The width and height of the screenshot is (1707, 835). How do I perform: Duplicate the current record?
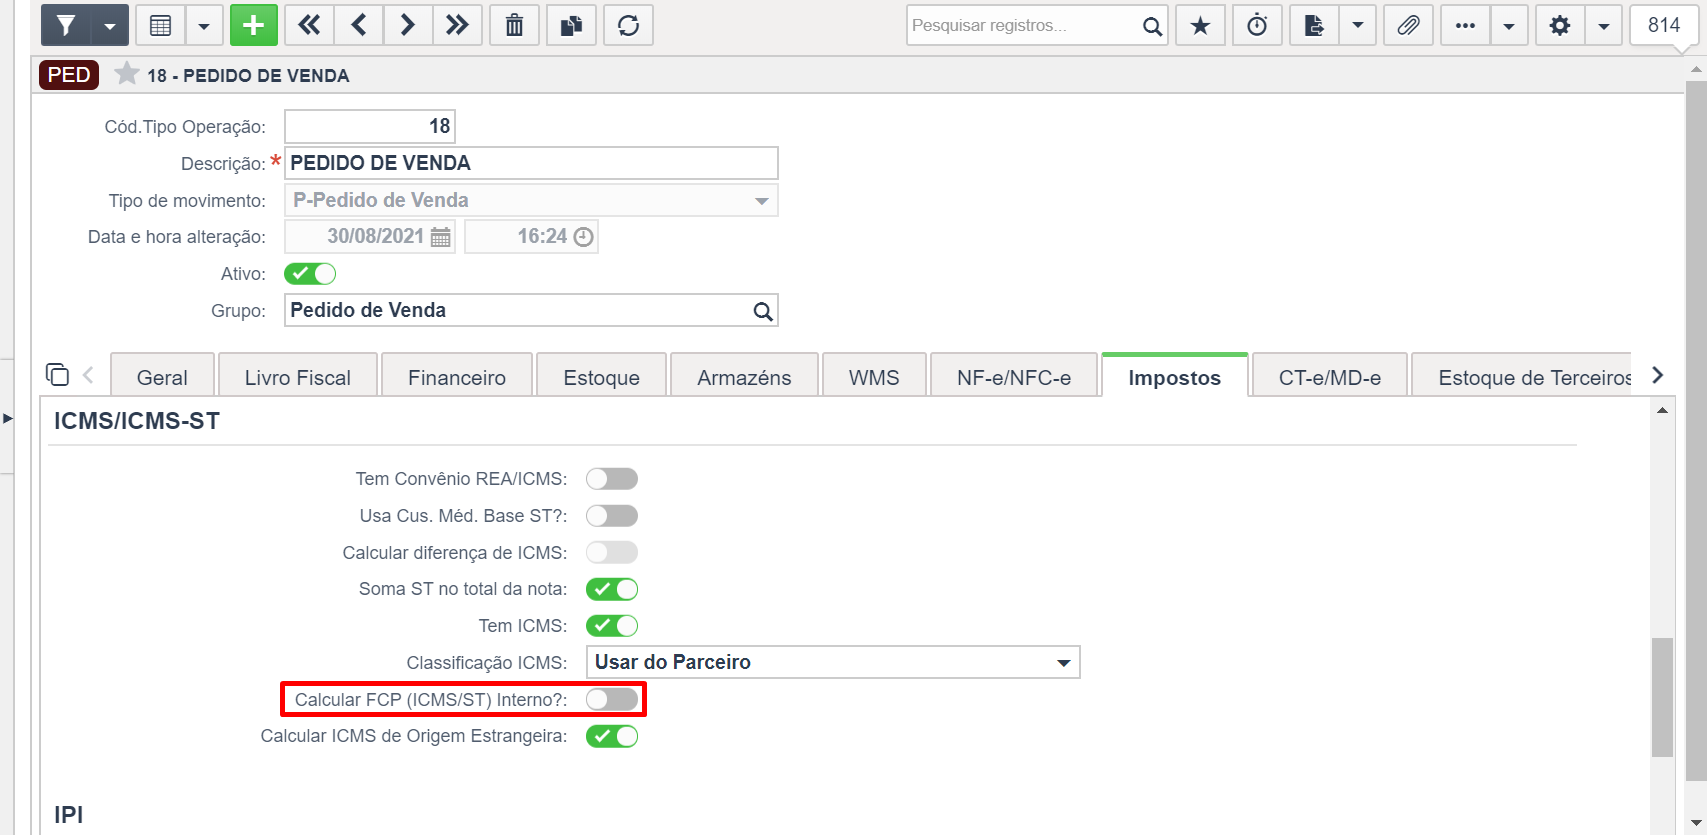(x=571, y=25)
